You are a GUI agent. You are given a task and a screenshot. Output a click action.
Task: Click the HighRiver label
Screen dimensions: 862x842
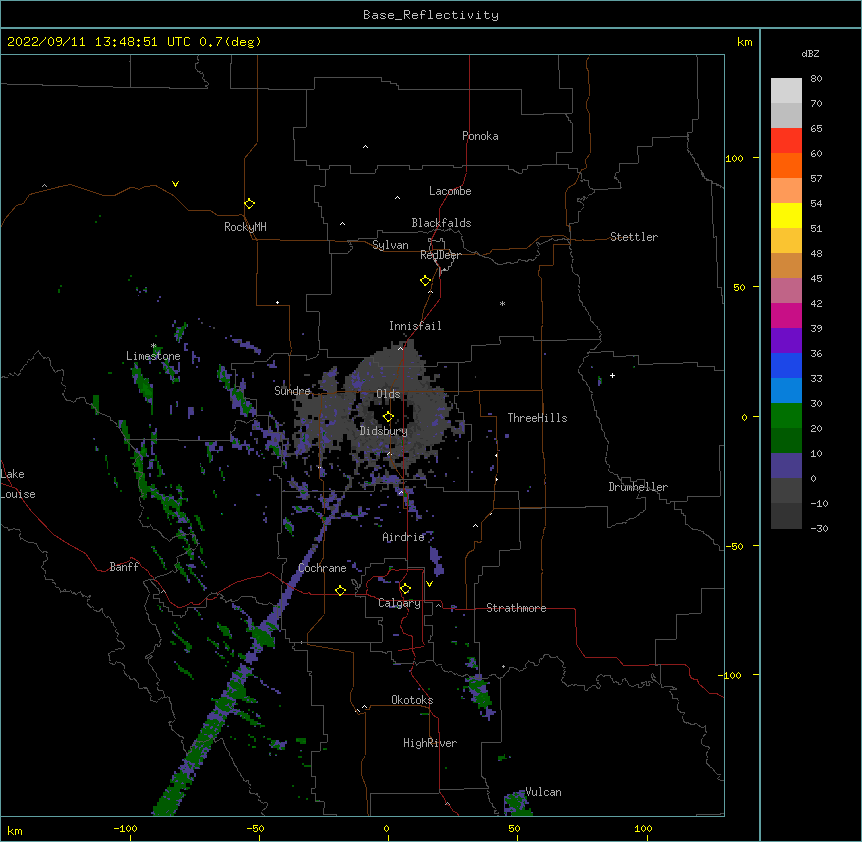430,743
